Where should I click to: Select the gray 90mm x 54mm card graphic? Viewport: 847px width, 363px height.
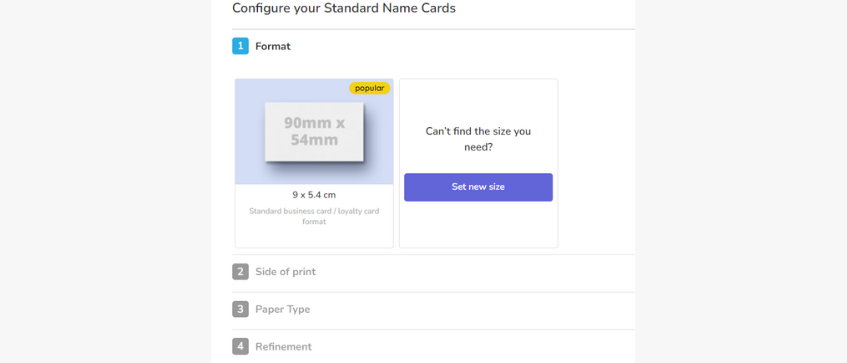click(314, 132)
